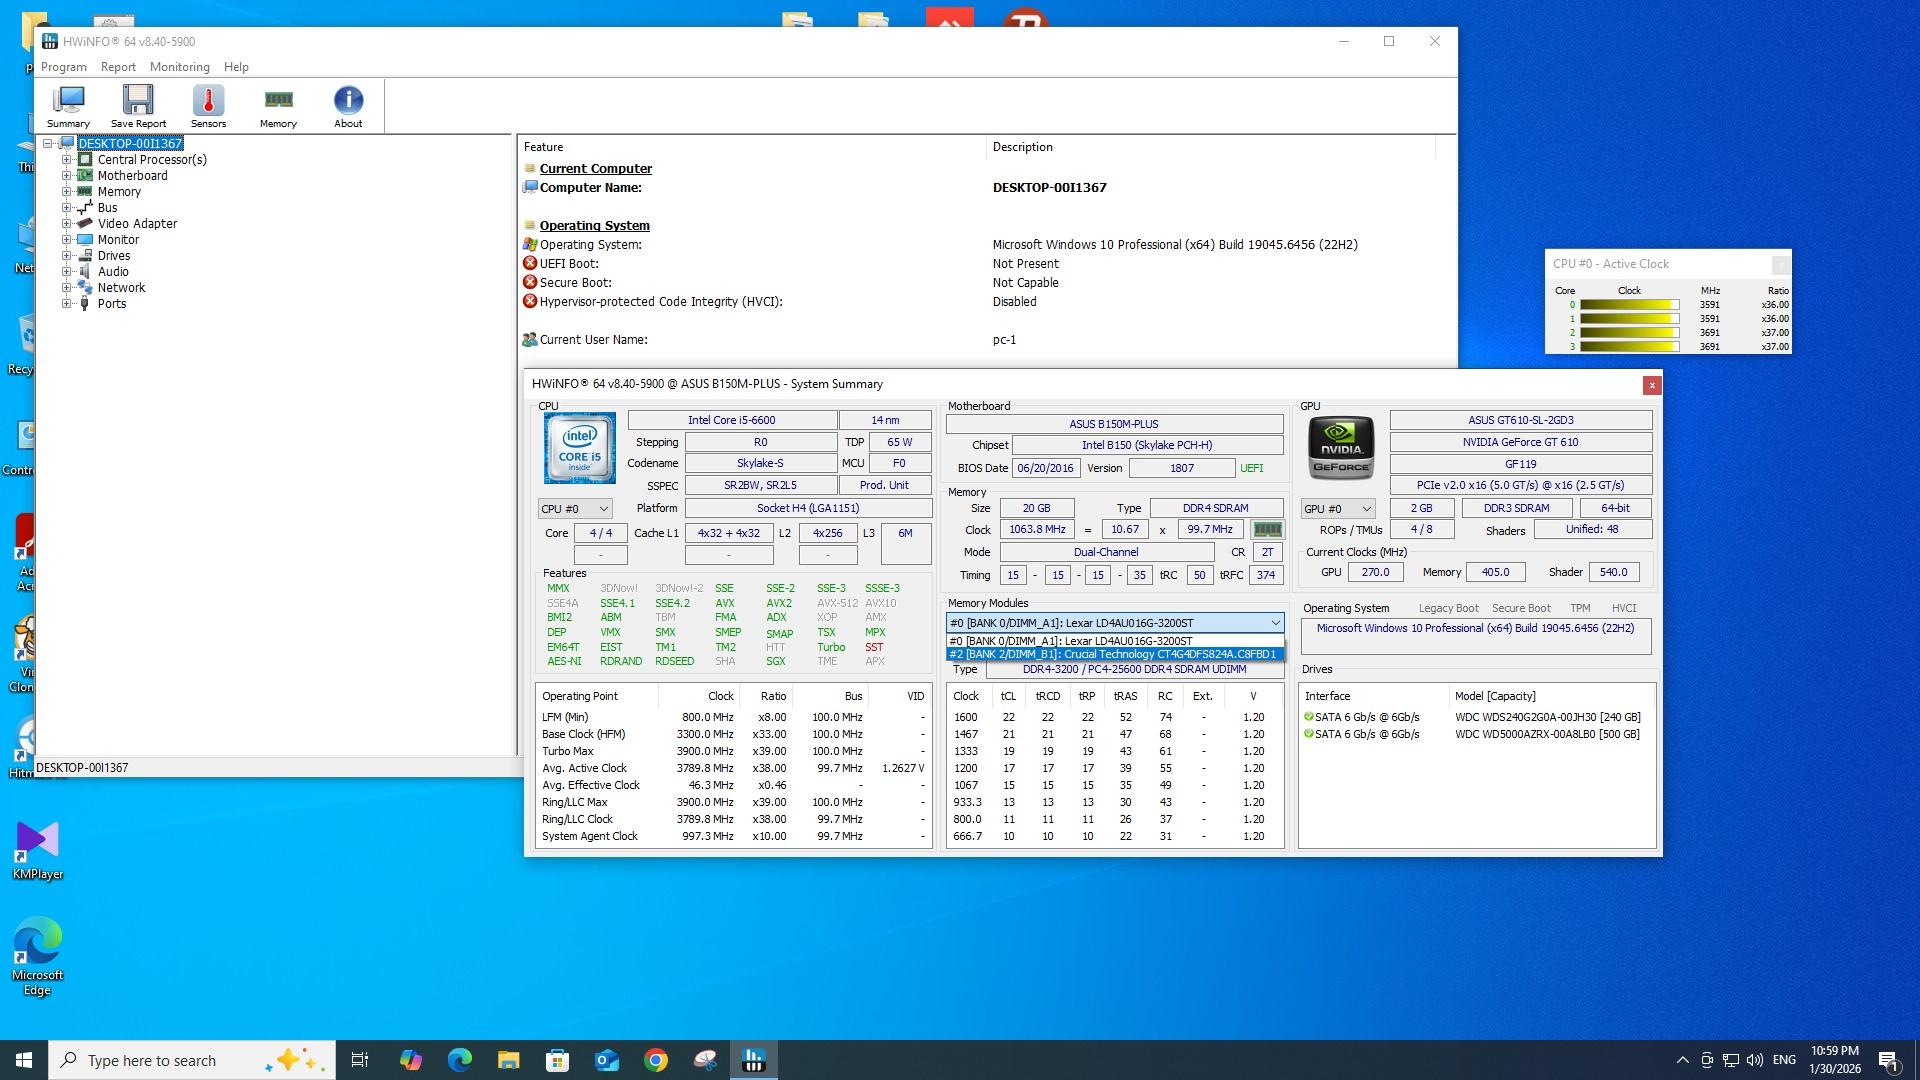Select the Crucial Technology DIMM_B1 module option
The width and height of the screenshot is (1920, 1080).
coord(1113,655)
